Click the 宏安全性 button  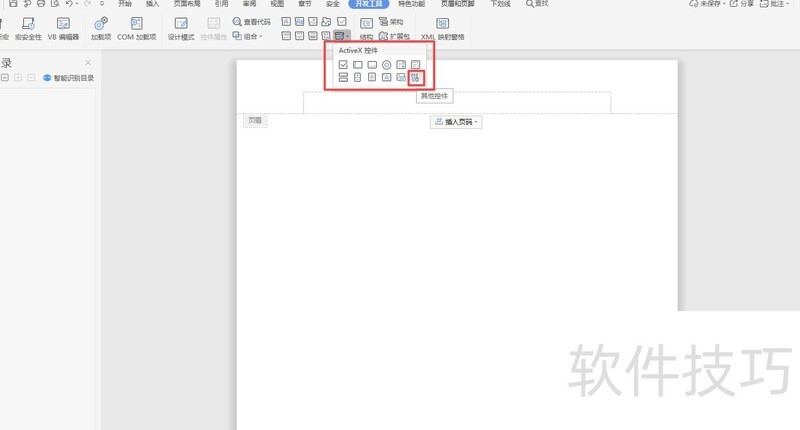tap(28, 29)
